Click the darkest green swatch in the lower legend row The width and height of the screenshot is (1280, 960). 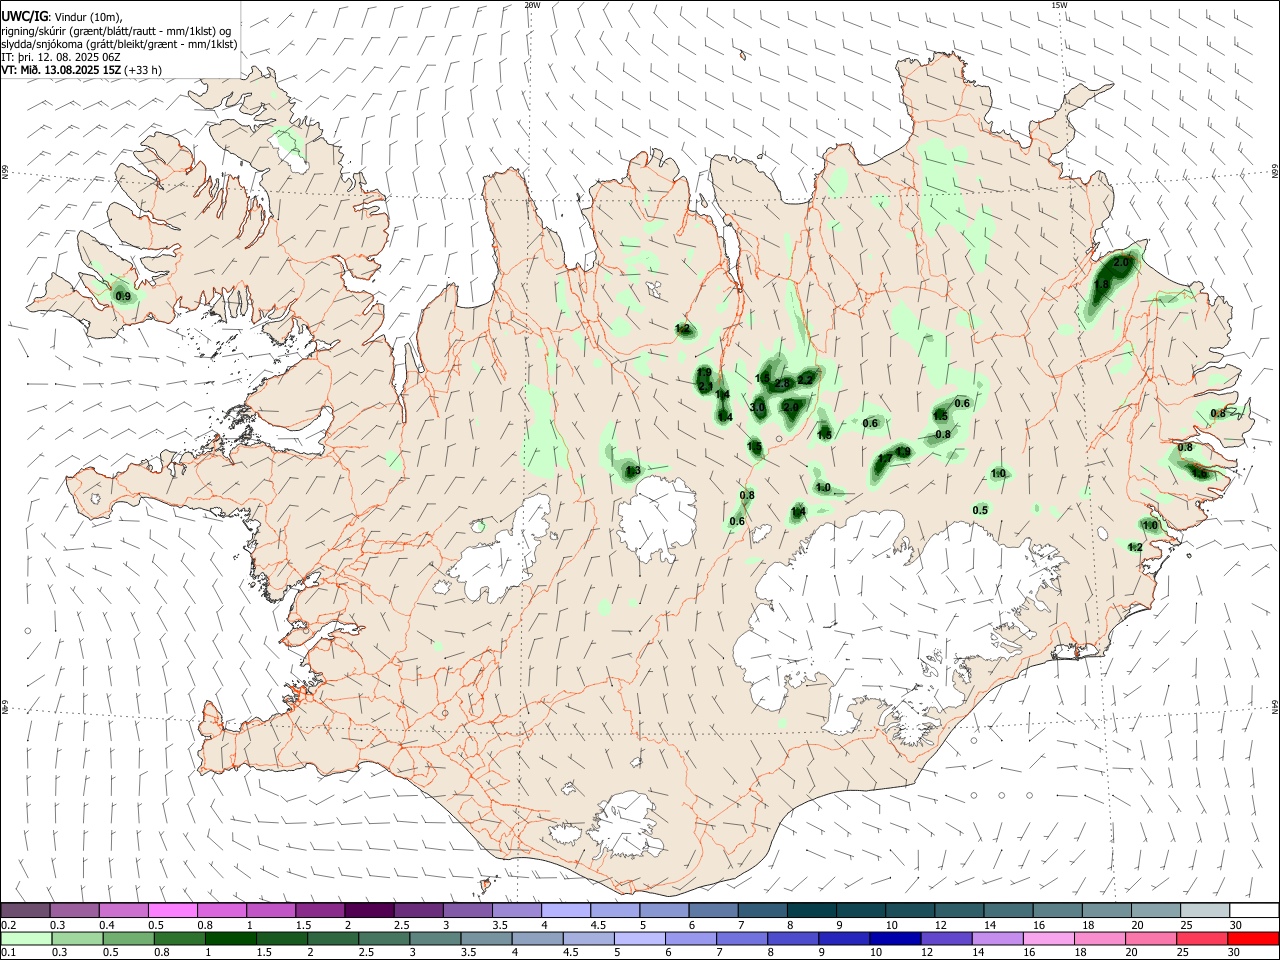[x=230, y=939]
